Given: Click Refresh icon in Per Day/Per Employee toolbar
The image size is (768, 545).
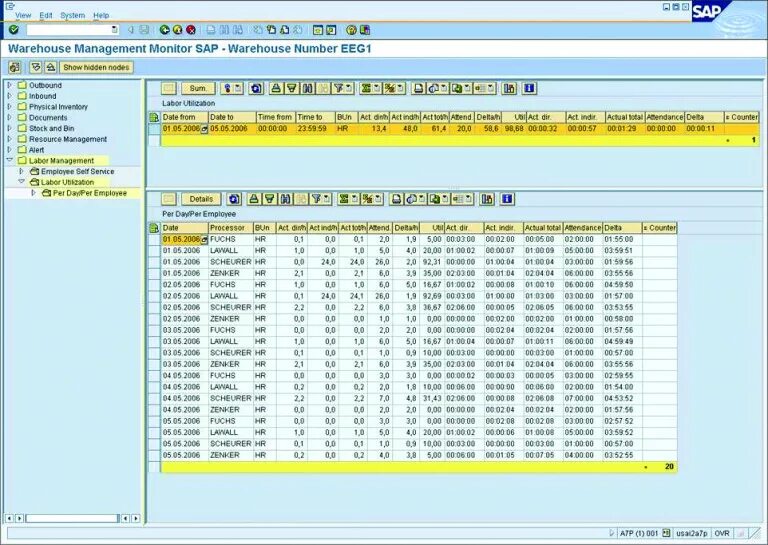Looking at the screenshot, I should coord(234,199).
